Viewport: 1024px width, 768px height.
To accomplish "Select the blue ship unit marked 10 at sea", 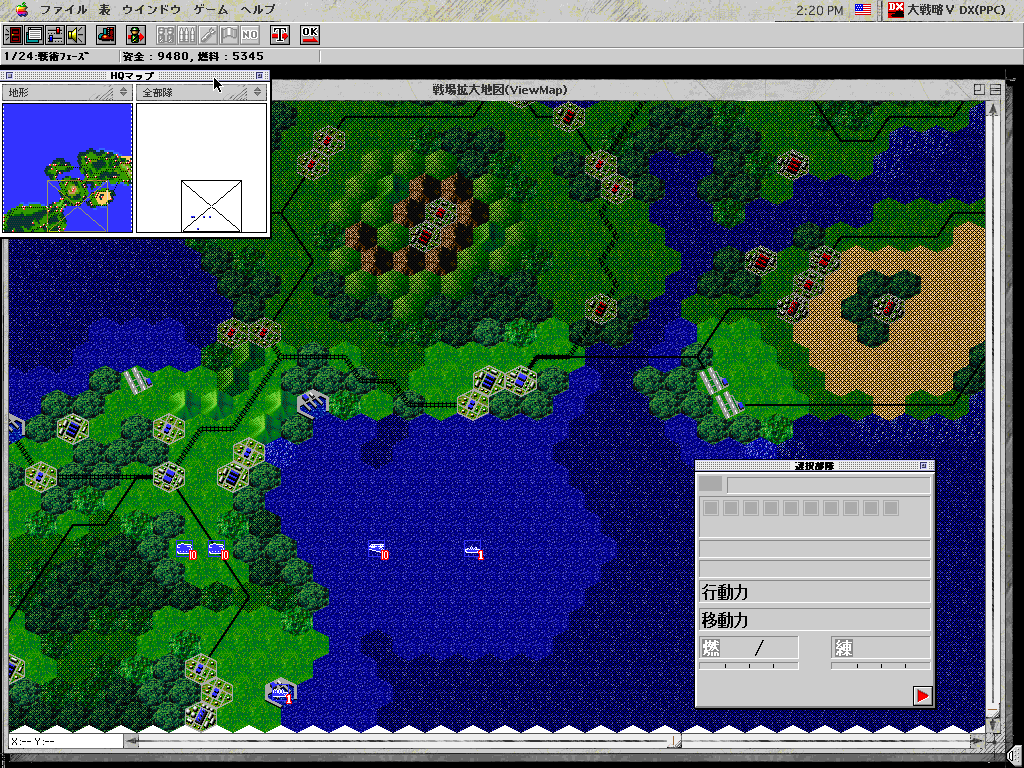I will pos(378,551).
